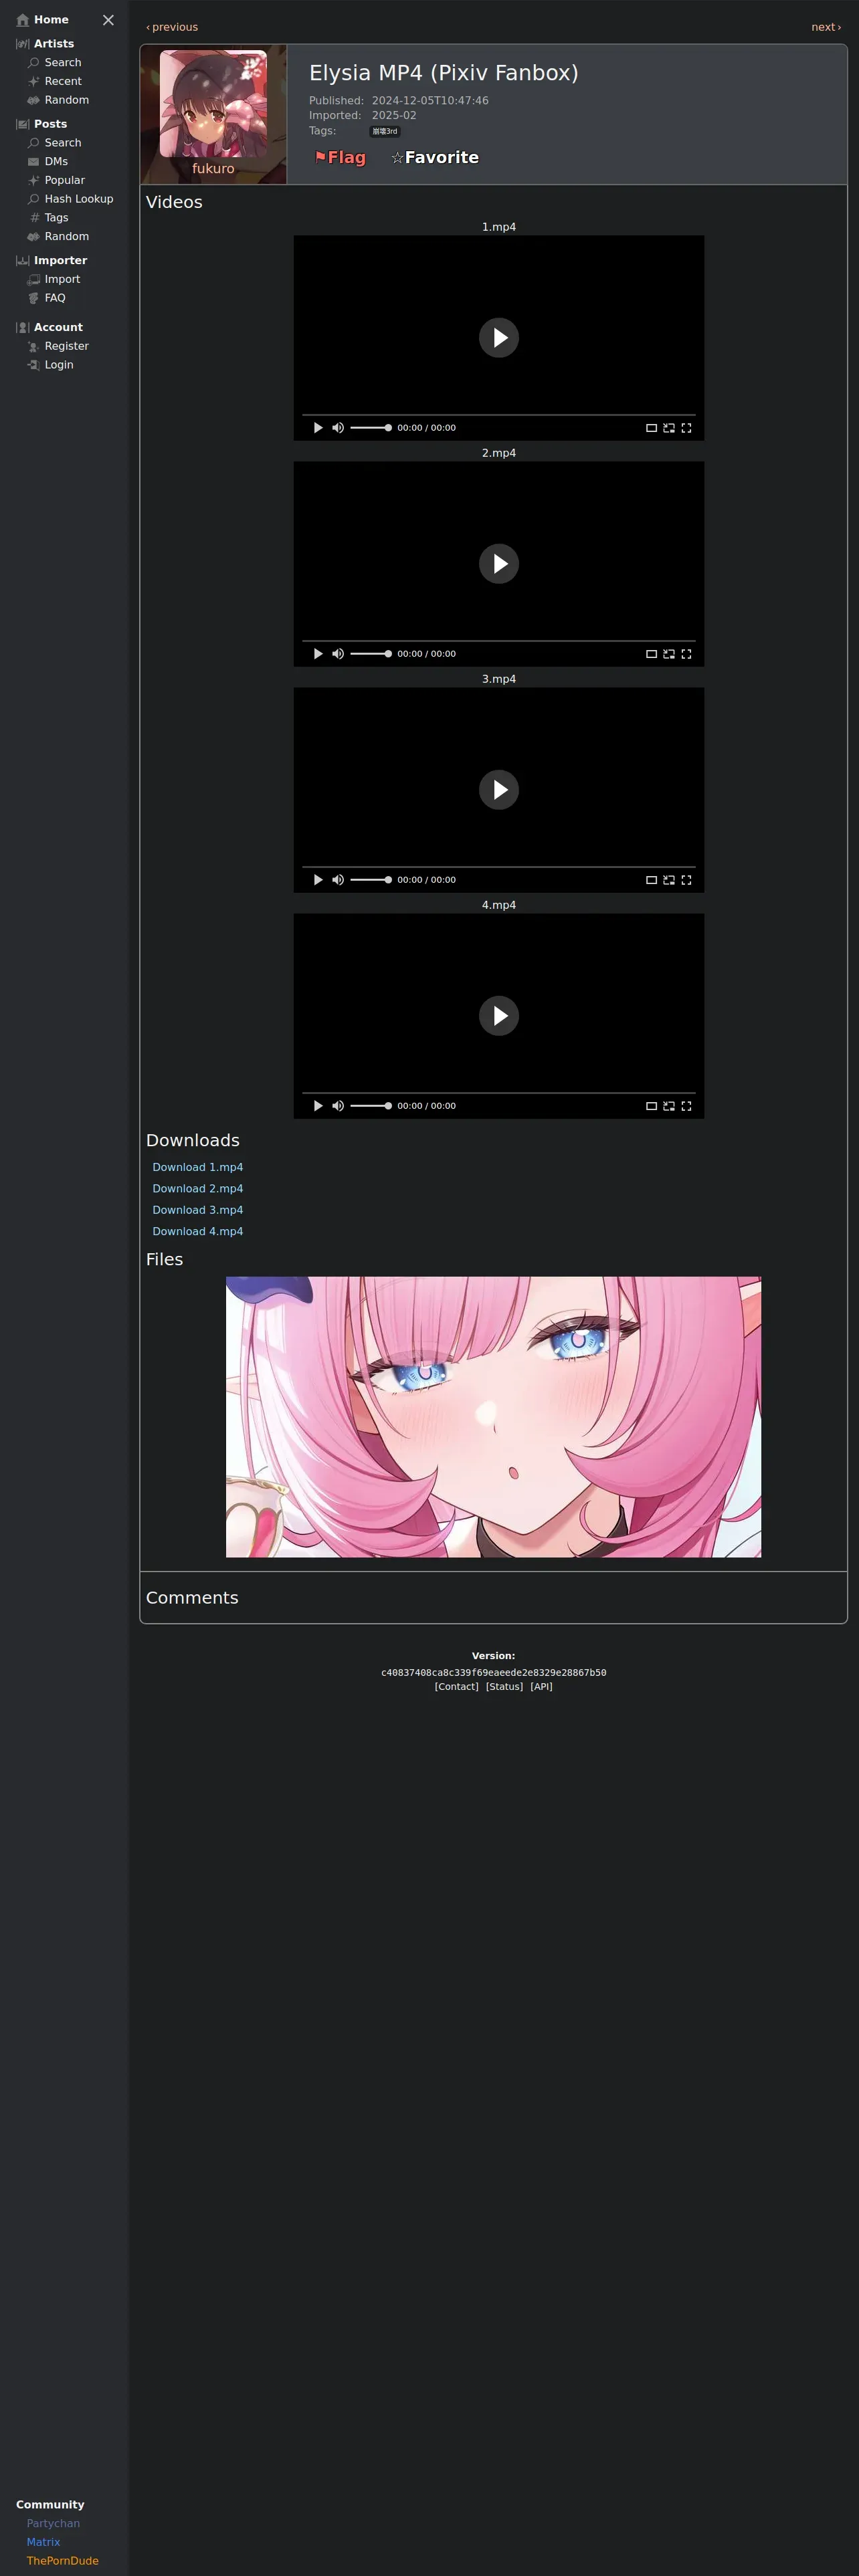Open Random post link under Posts
Screen dimensions: 859x2576
(66, 236)
